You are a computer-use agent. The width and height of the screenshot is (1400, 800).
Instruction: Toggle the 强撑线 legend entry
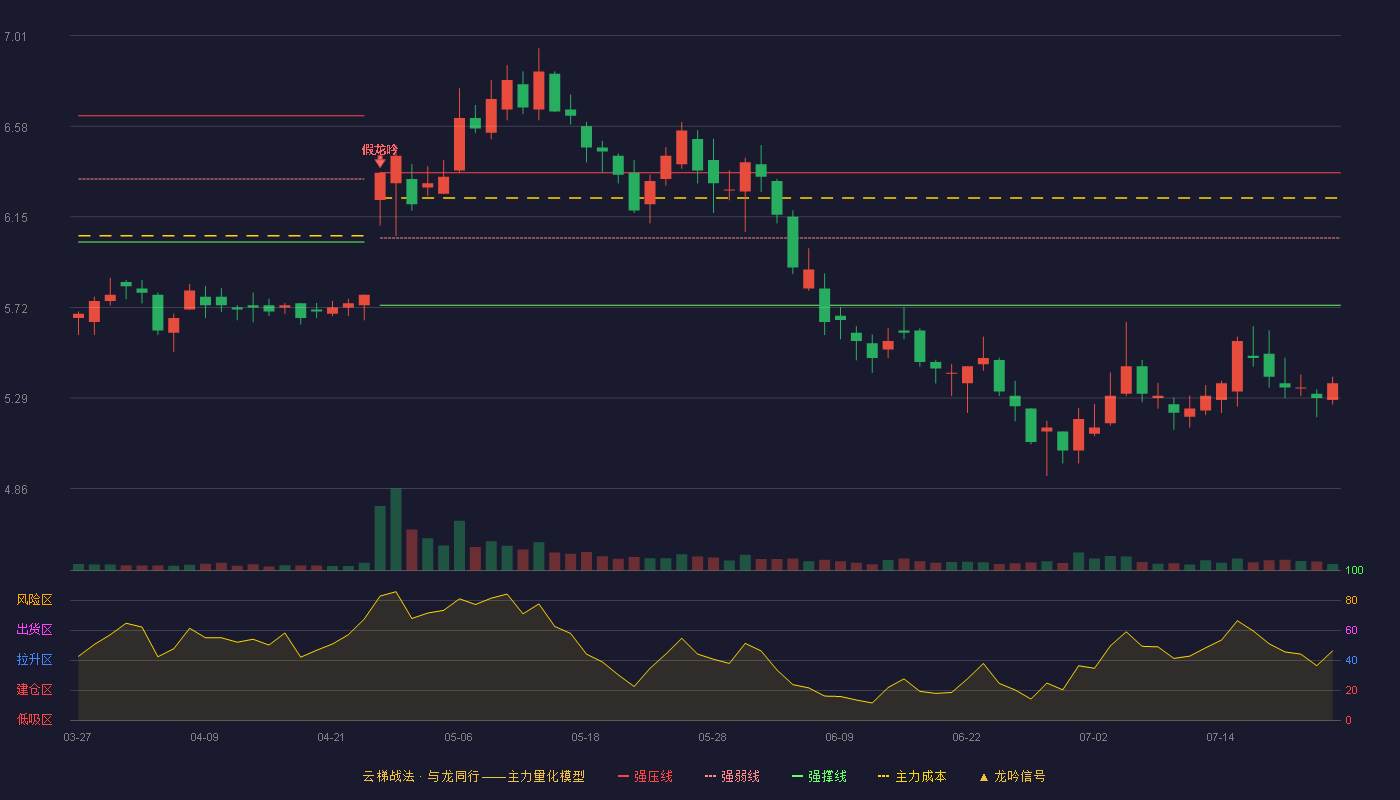[x=819, y=776]
